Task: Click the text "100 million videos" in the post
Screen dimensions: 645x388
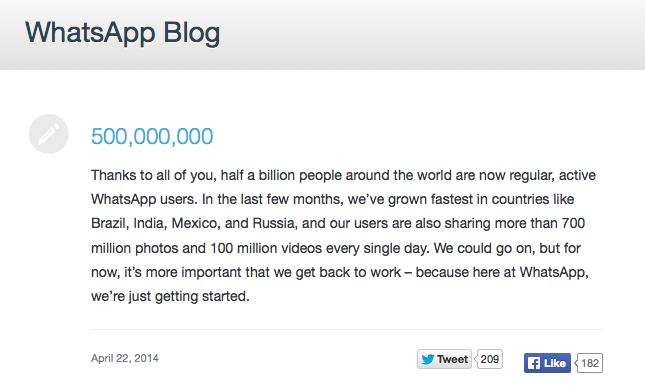Action: click(266, 248)
